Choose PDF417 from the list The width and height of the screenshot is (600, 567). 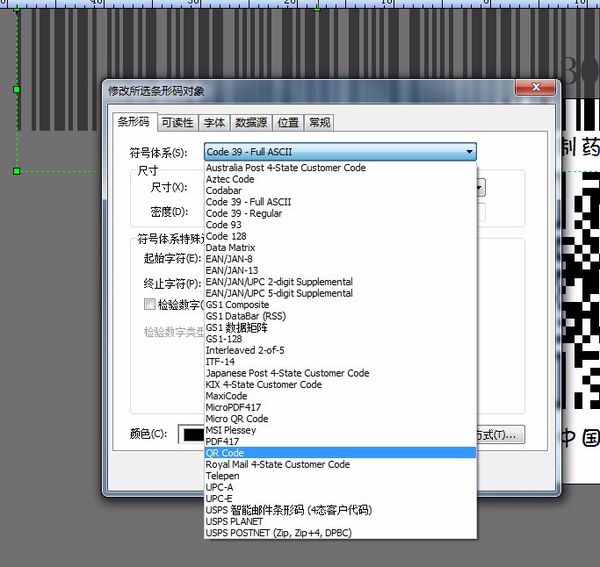[340, 442]
